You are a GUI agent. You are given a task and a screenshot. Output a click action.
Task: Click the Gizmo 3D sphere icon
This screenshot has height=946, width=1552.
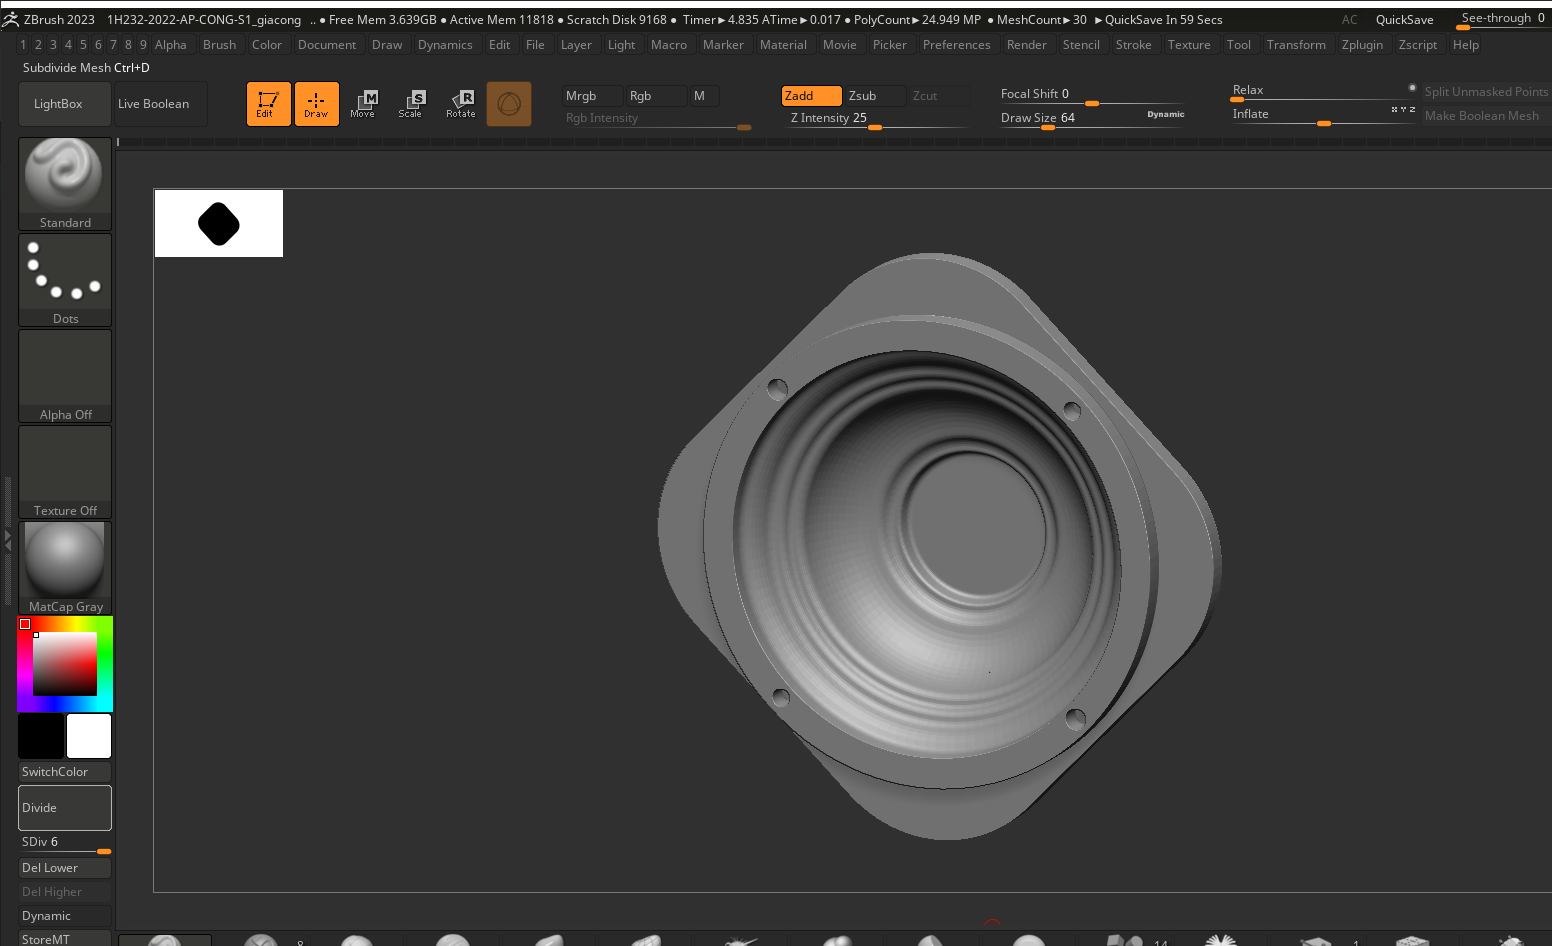click(509, 104)
